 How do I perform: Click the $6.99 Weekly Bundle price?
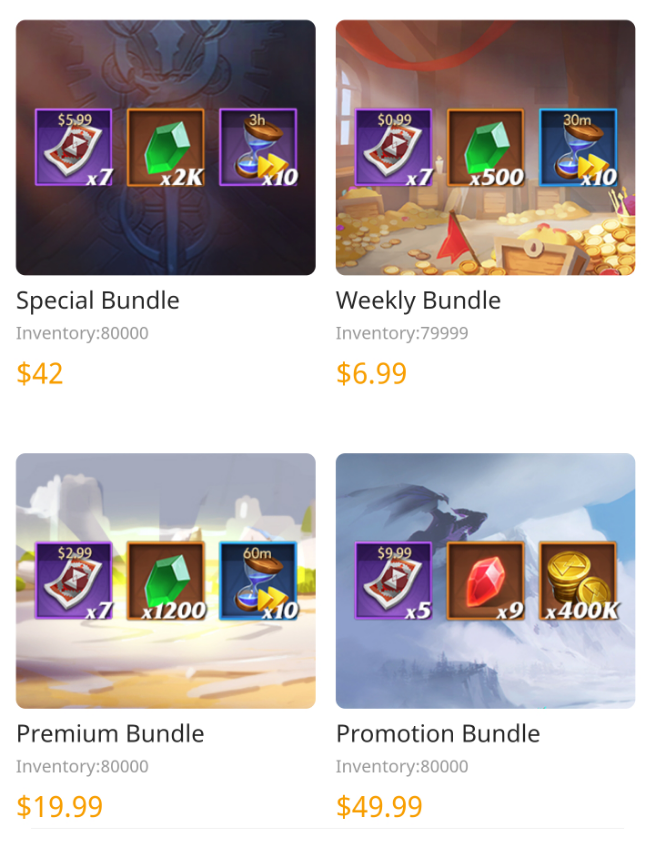click(x=371, y=373)
